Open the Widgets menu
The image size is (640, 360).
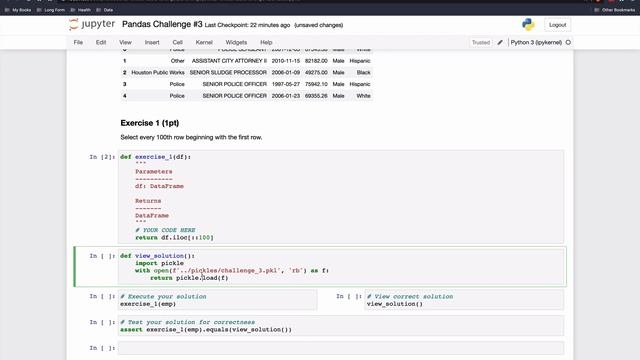coord(236,42)
